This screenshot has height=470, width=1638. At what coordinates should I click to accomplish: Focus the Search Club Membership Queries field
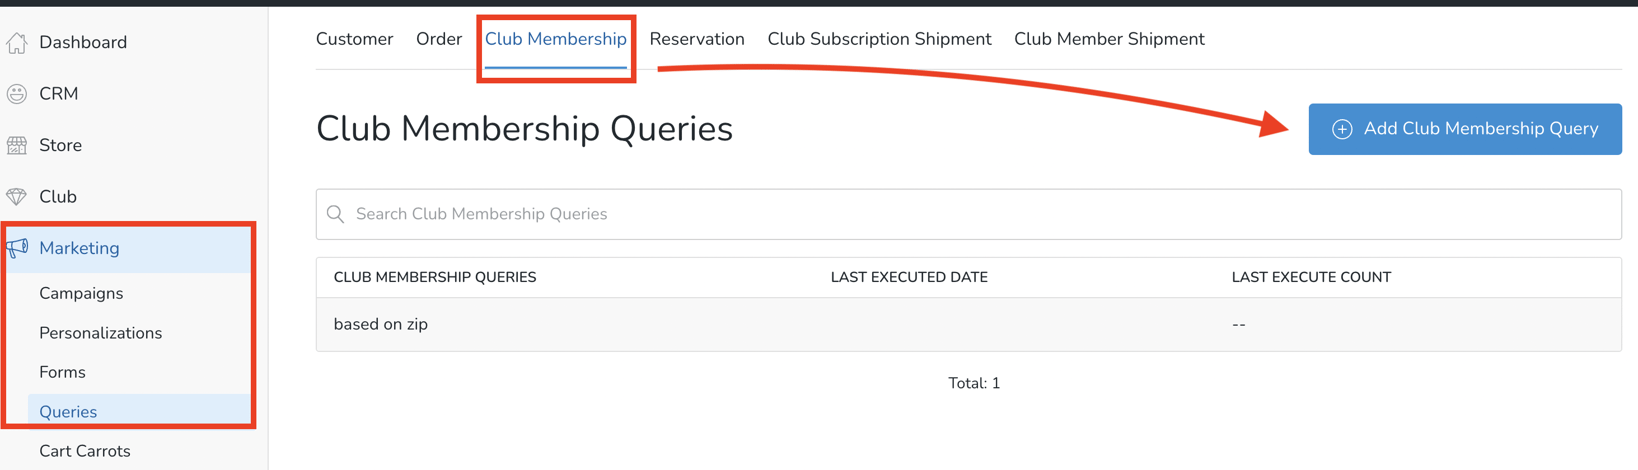[x=968, y=214]
